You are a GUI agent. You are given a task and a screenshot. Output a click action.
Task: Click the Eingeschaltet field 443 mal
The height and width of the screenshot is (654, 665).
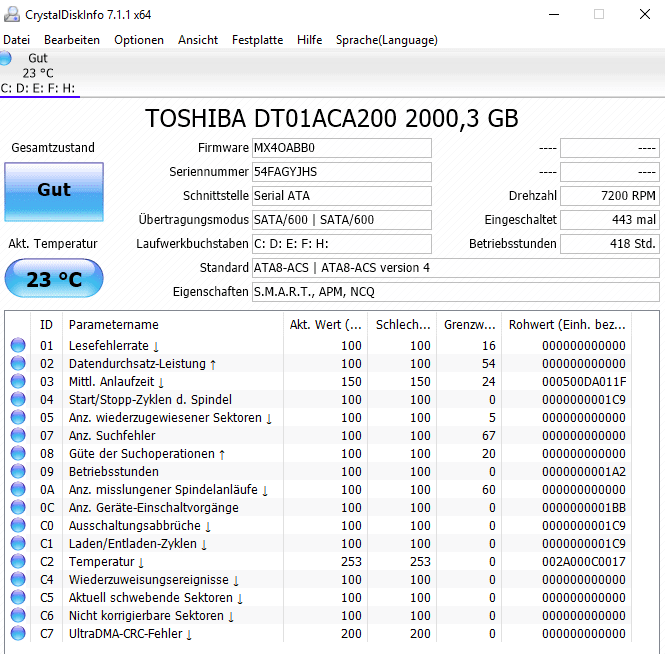point(610,220)
